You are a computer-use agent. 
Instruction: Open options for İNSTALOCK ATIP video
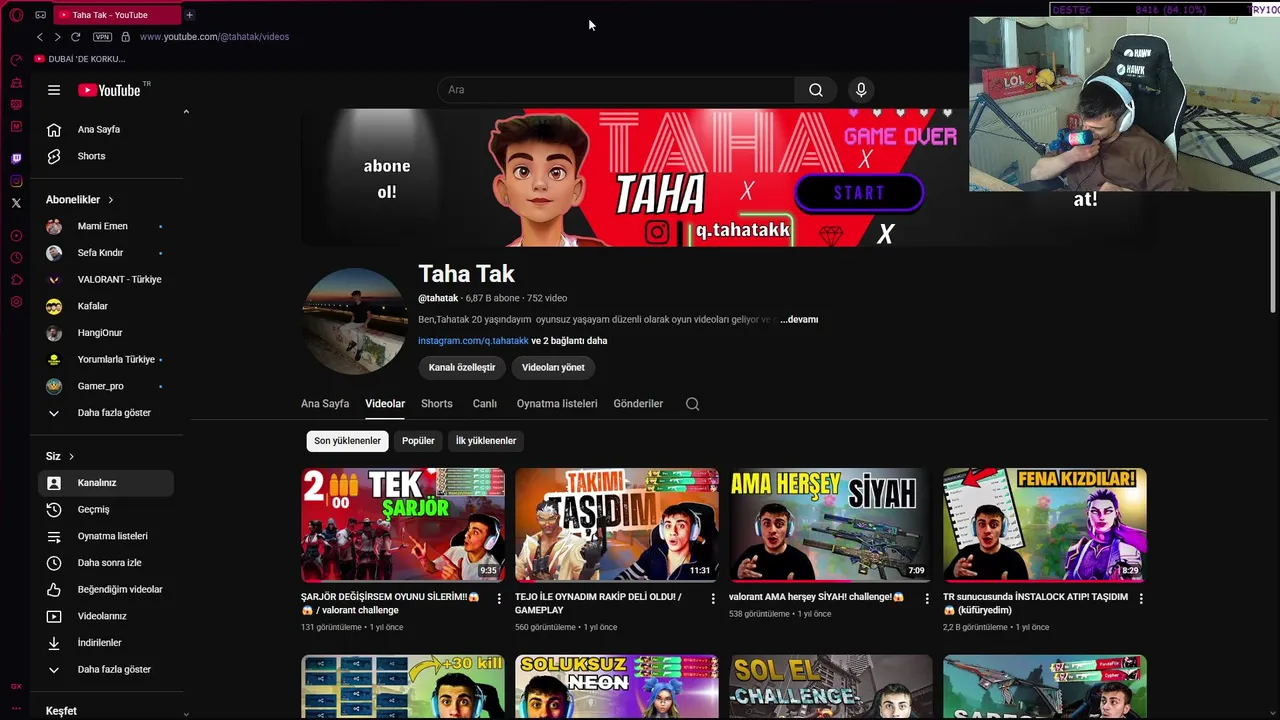1141,598
